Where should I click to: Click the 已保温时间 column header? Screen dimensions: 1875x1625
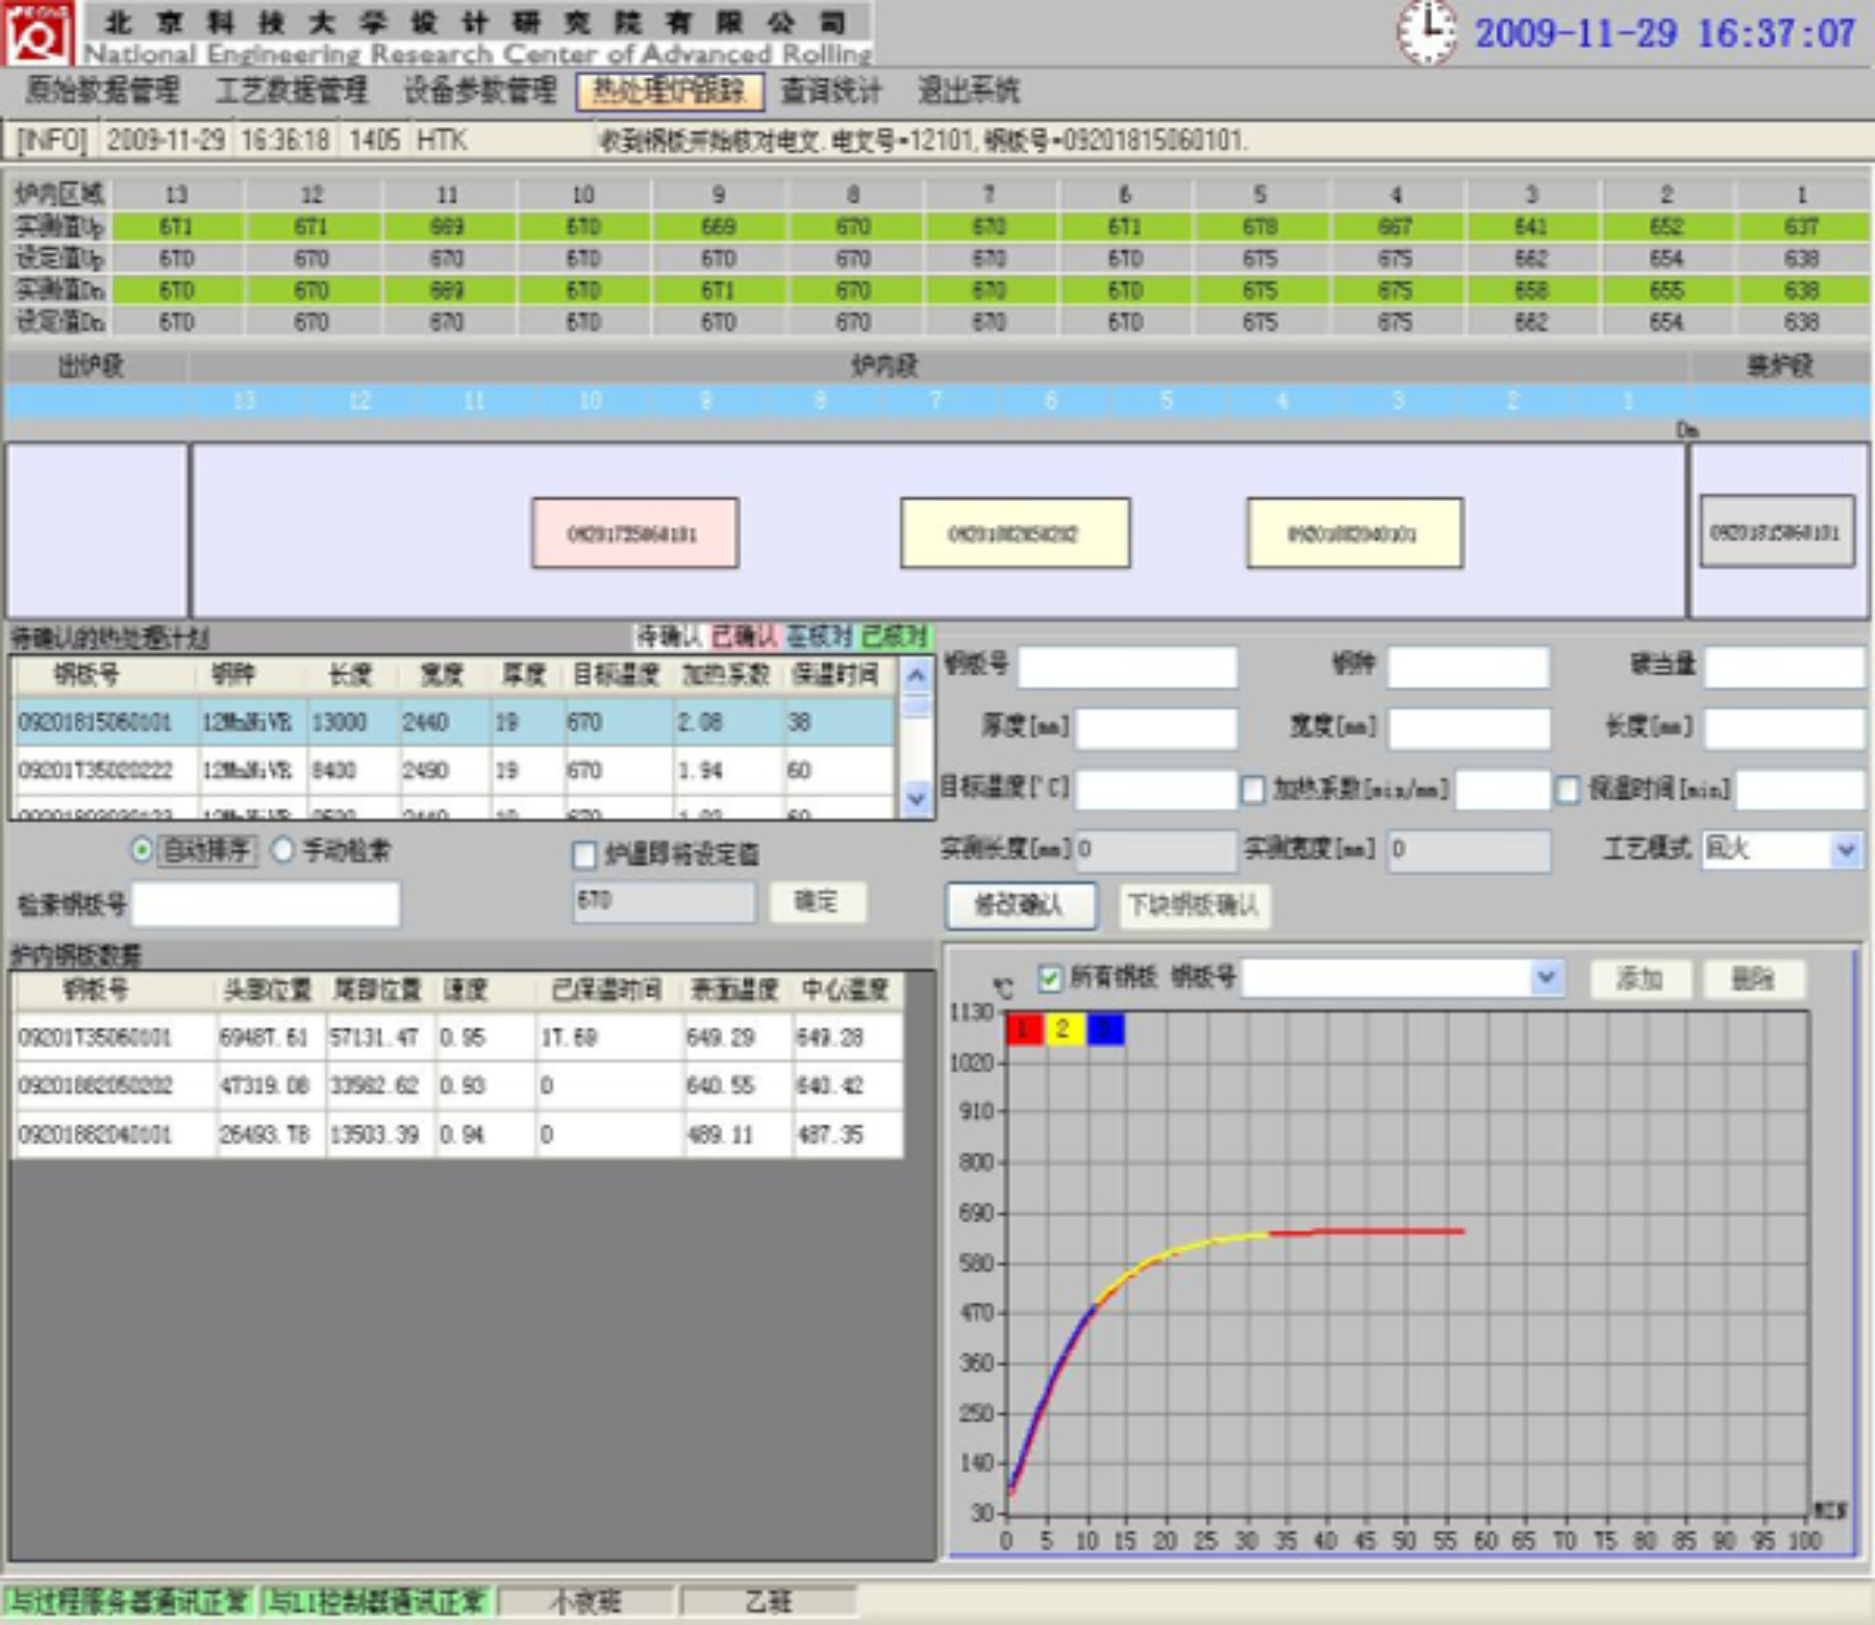point(609,991)
